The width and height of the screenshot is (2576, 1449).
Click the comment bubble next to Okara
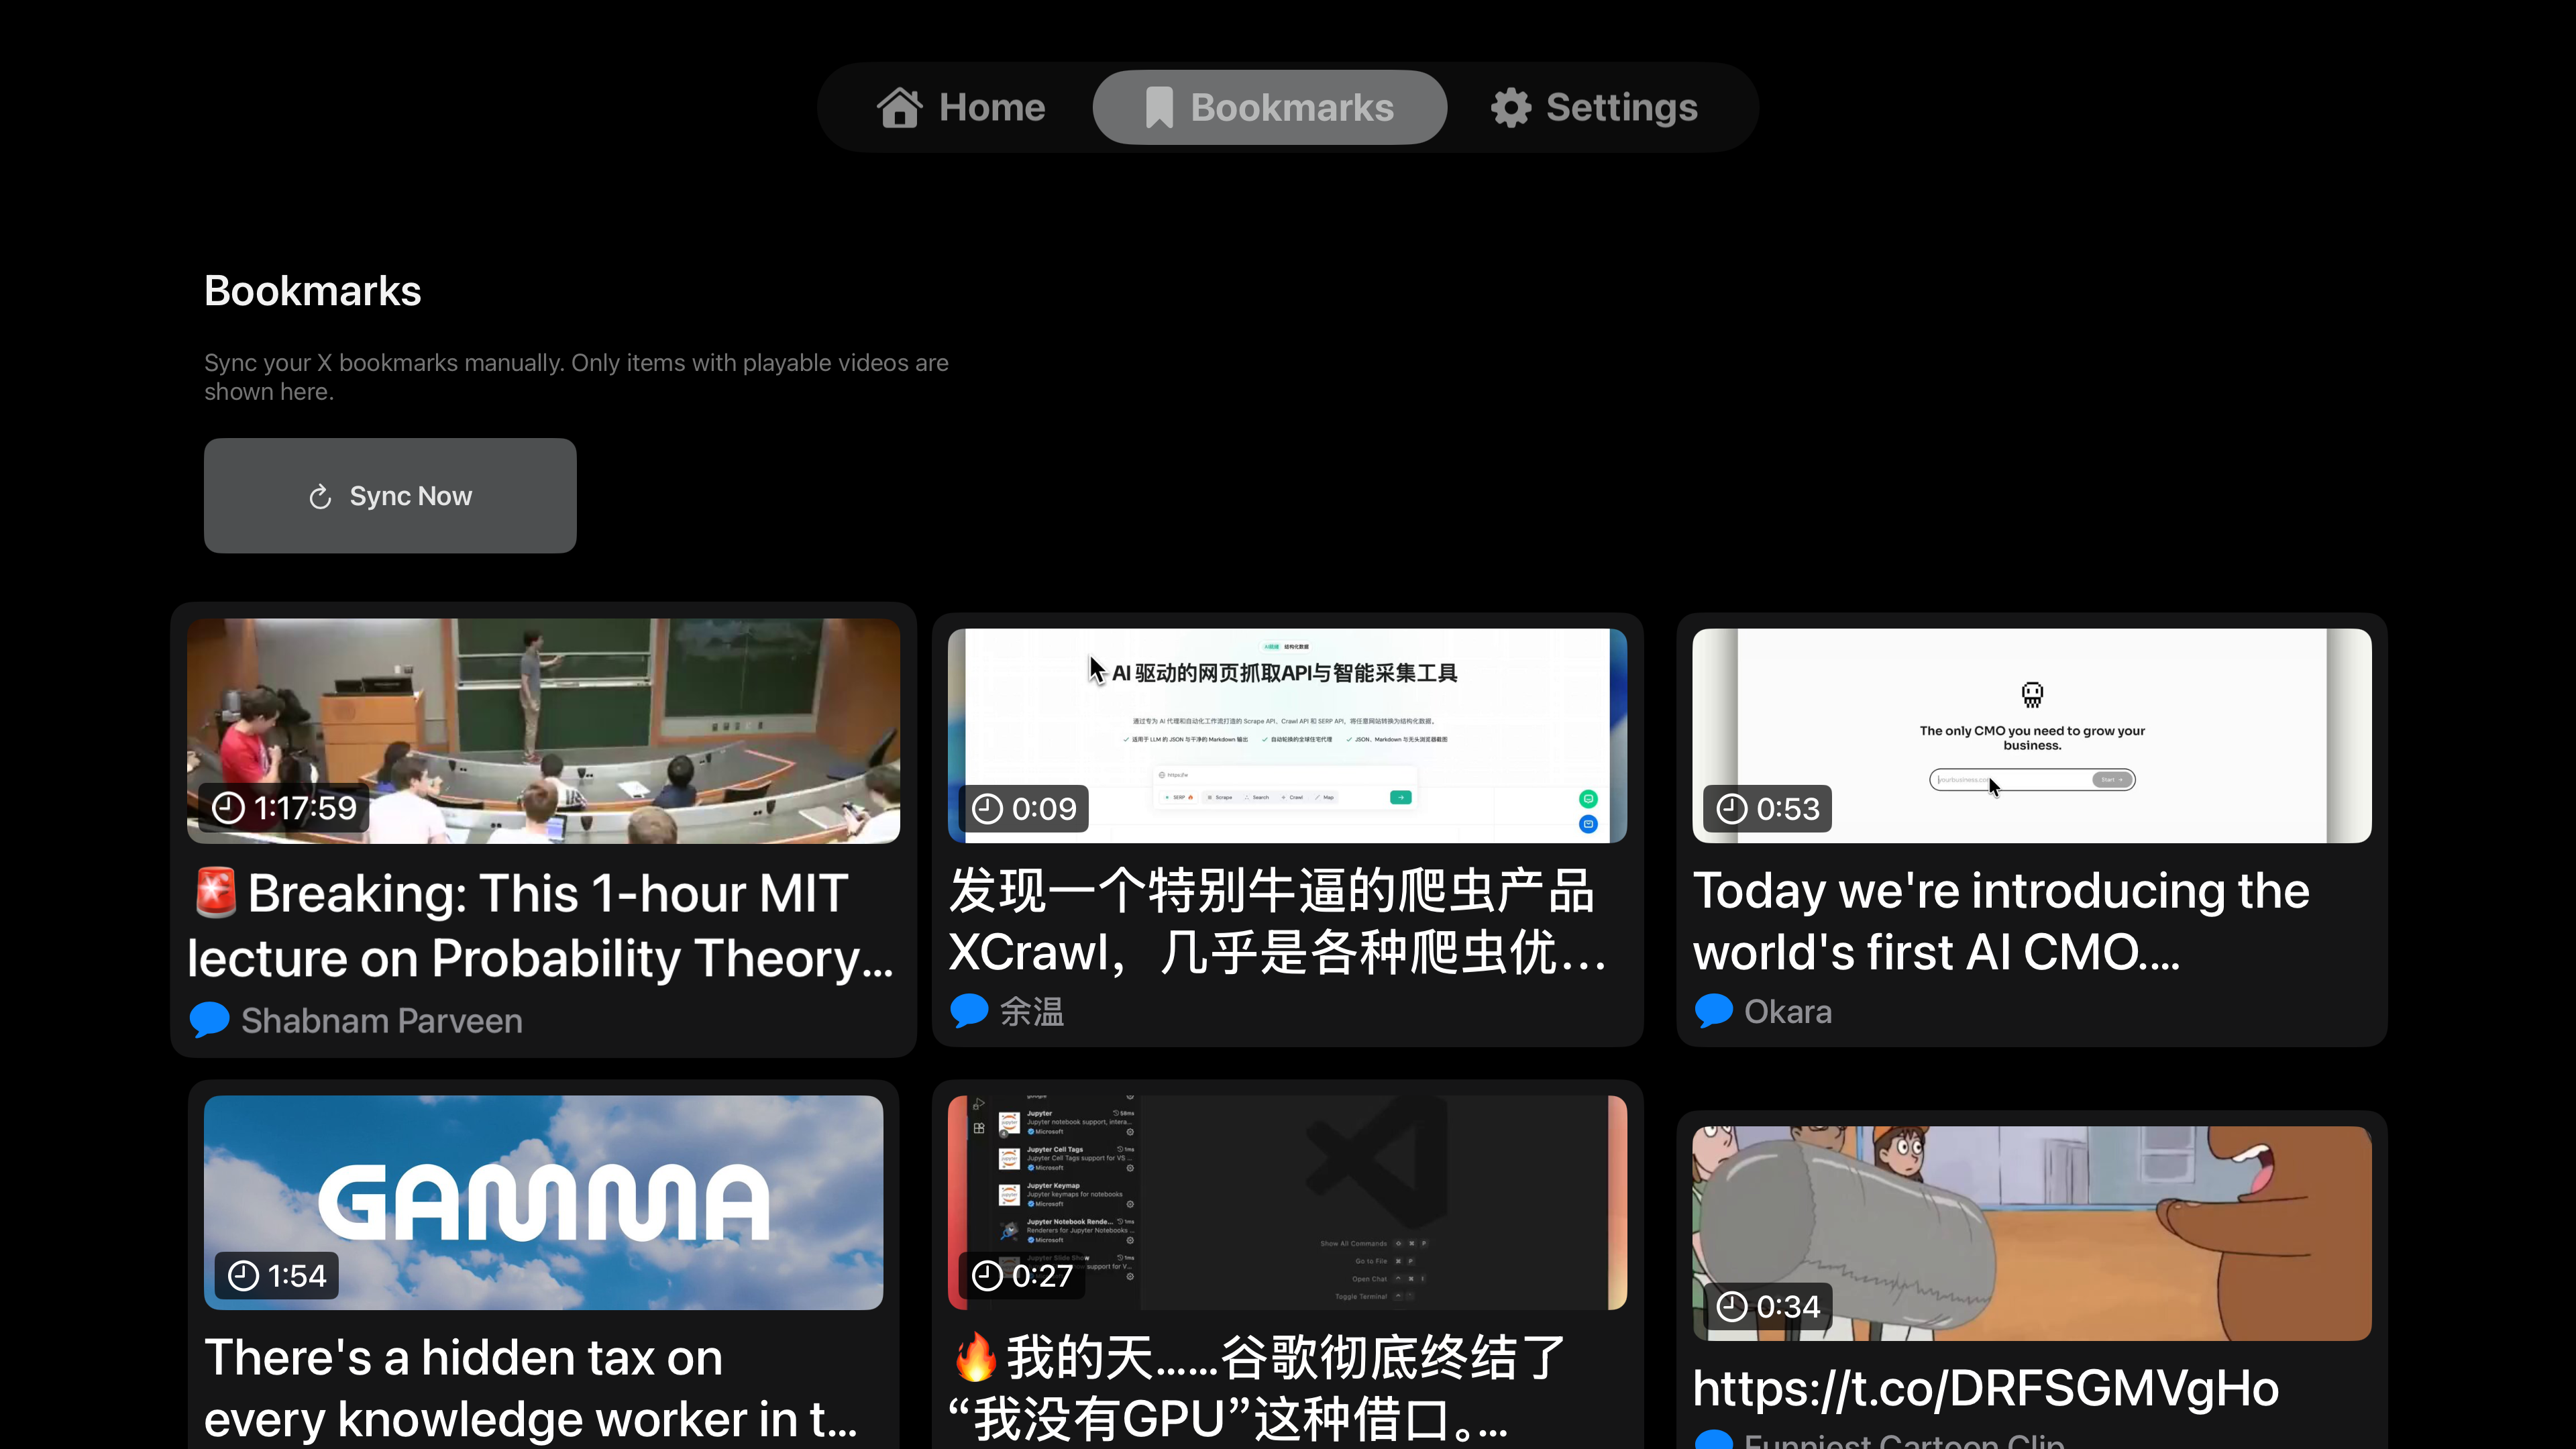click(1714, 1011)
